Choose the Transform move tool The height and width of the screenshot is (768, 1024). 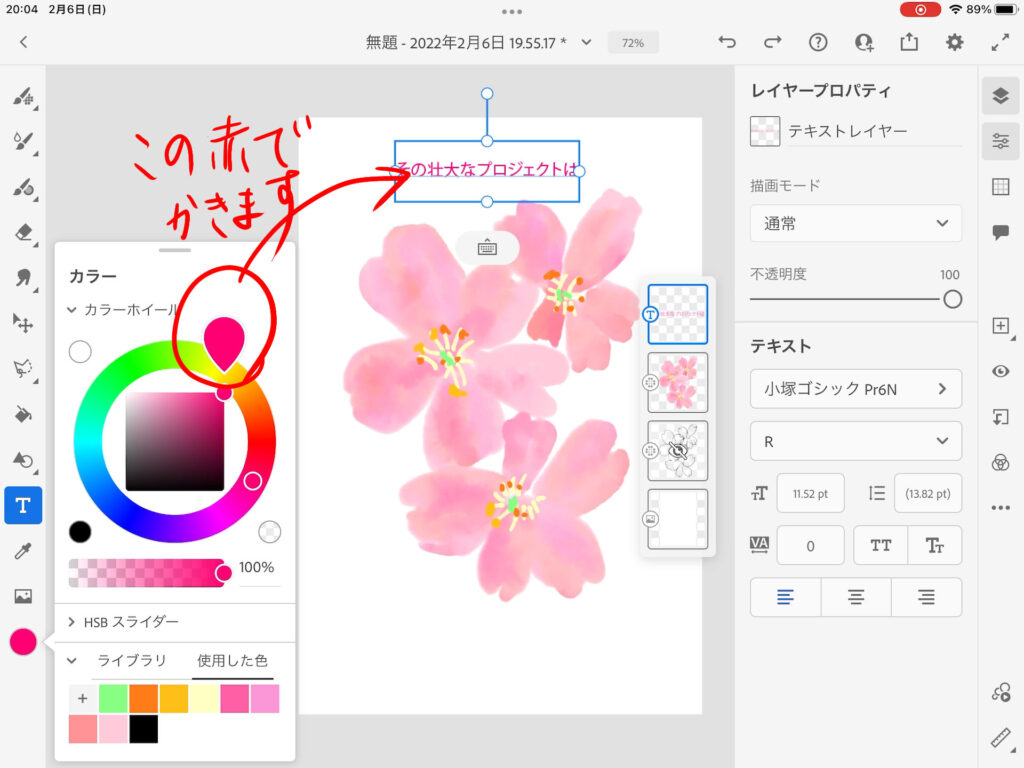(x=23, y=322)
